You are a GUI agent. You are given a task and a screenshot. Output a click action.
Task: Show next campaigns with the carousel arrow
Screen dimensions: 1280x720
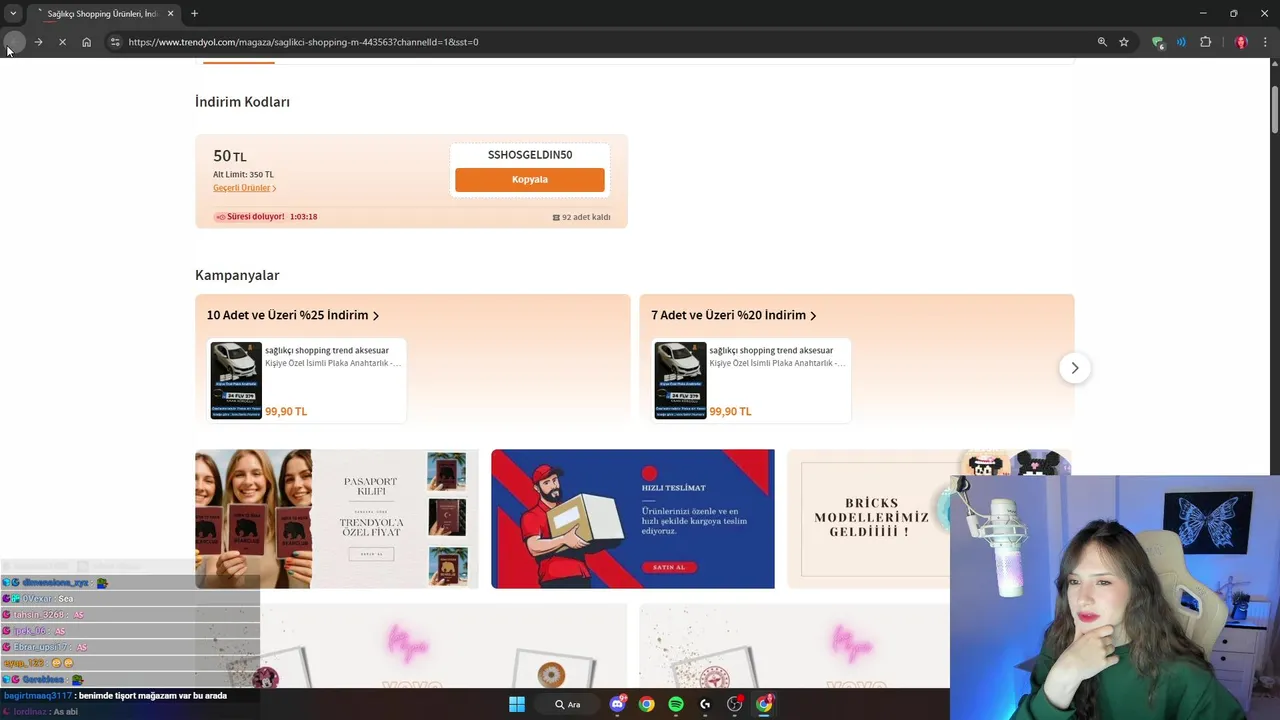[x=1074, y=368]
